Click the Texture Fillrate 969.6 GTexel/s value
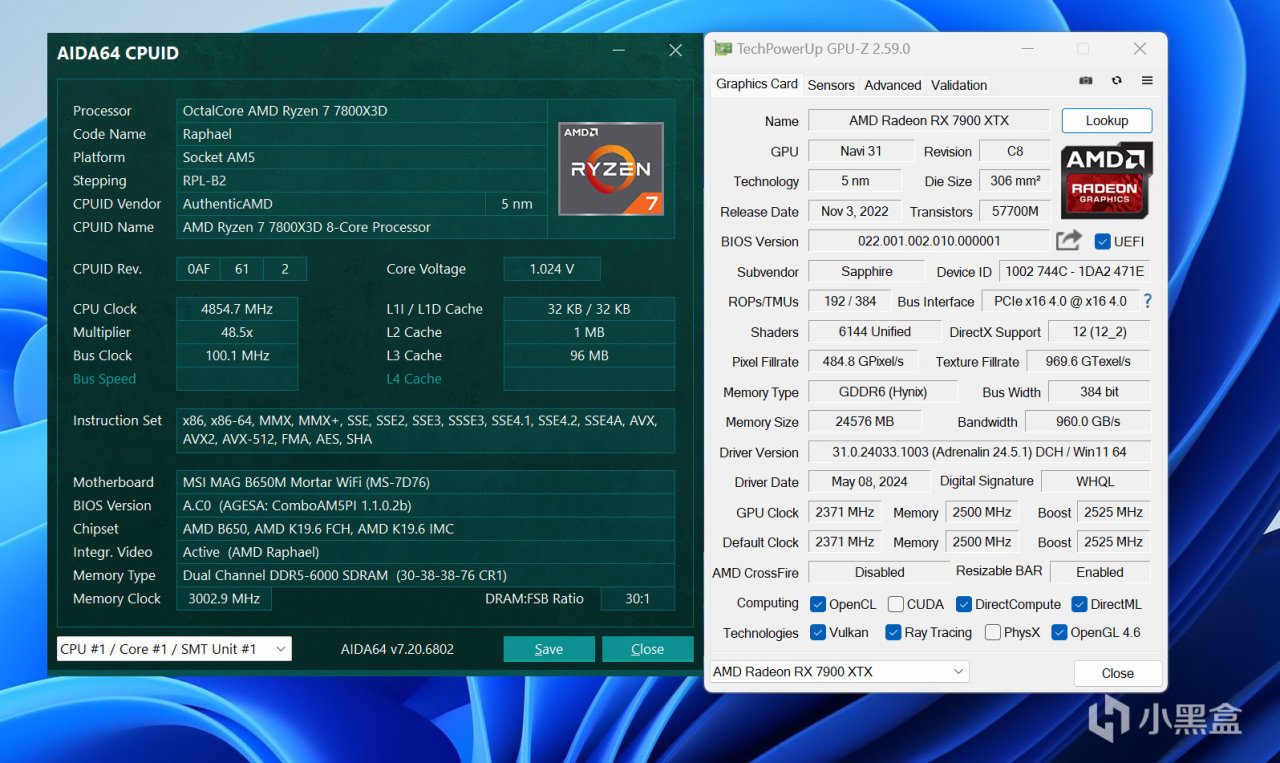This screenshot has height=763, width=1280. coord(1088,361)
